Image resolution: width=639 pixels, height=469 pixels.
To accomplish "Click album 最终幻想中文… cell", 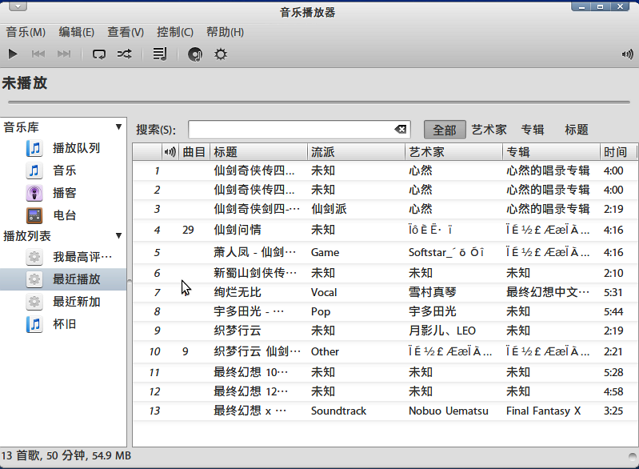I will [548, 292].
